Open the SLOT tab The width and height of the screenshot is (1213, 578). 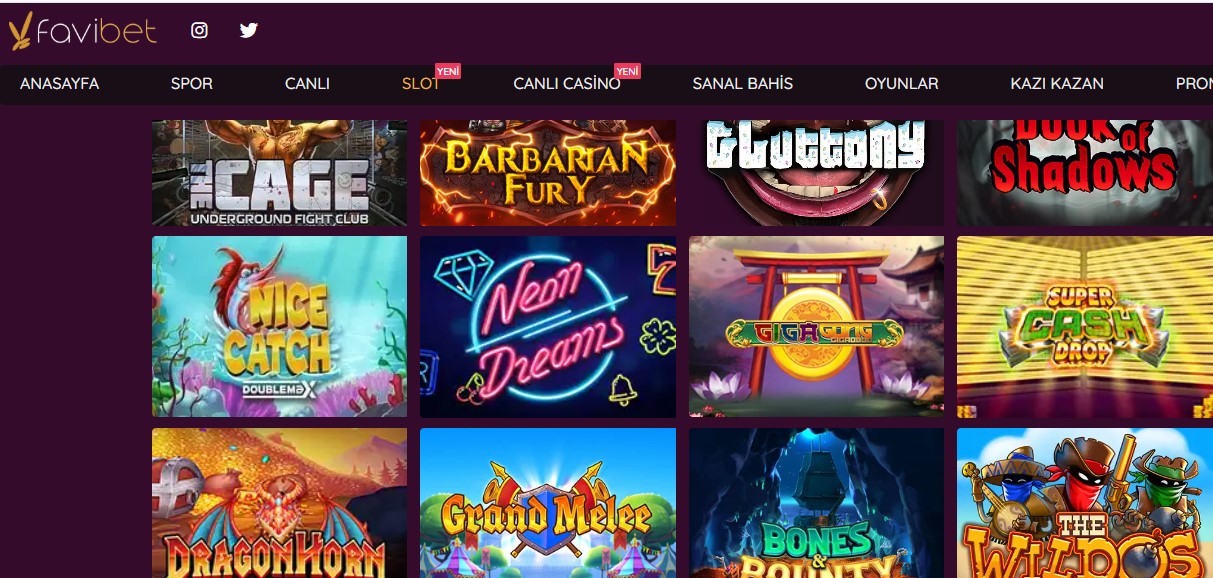point(421,84)
